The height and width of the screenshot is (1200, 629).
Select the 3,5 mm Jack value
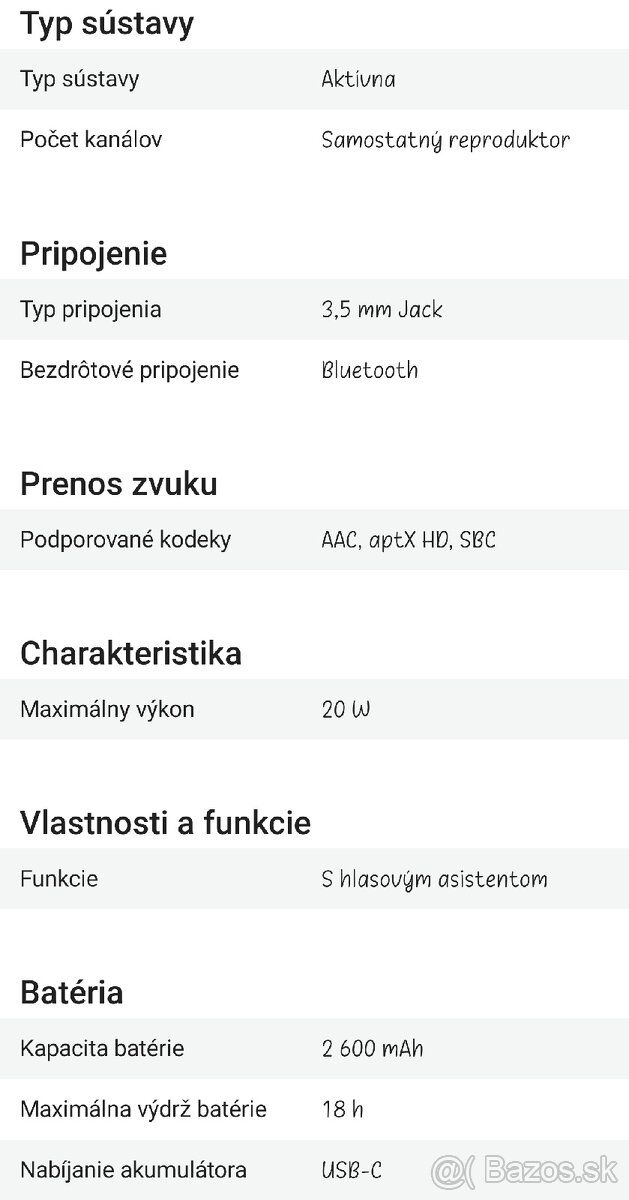coord(382,309)
